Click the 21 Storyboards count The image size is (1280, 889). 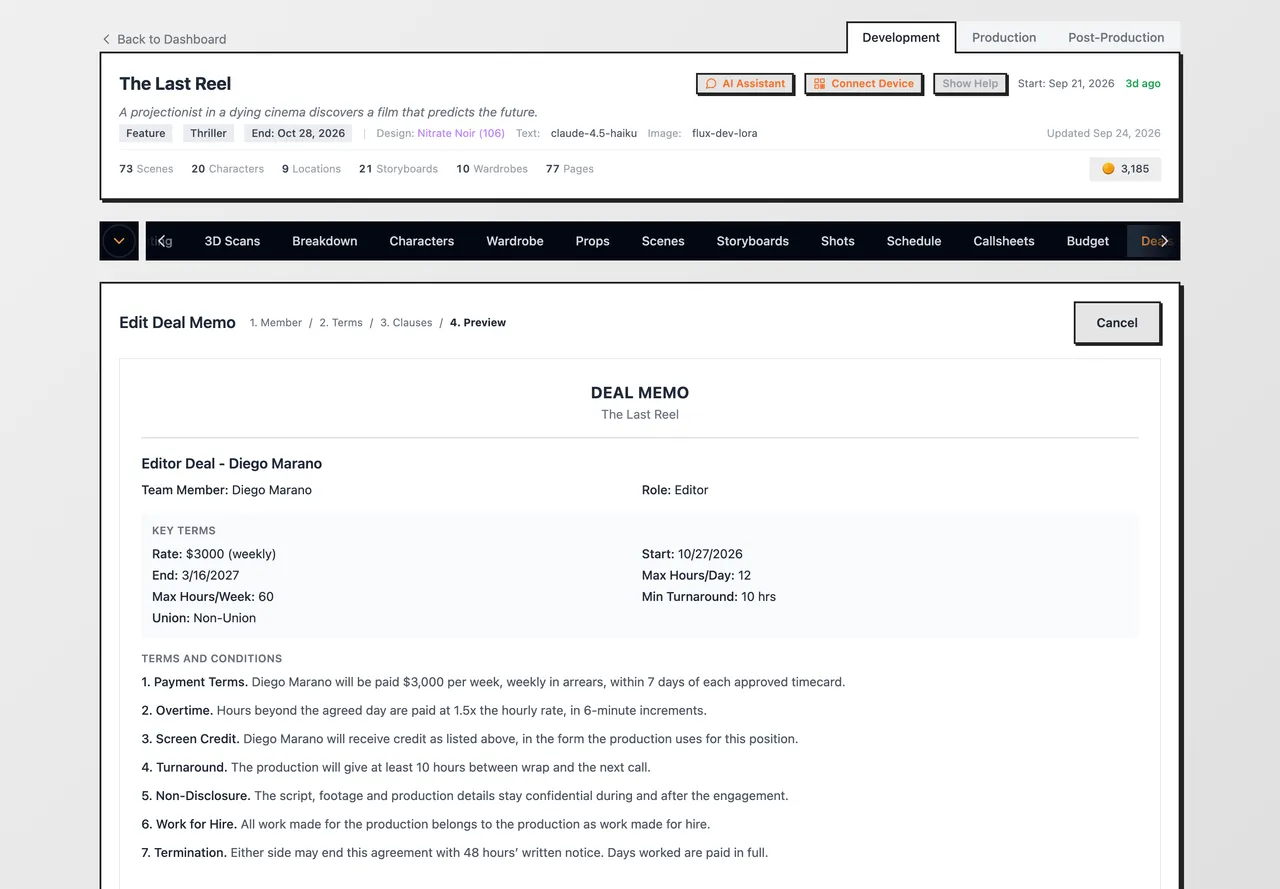tap(398, 169)
